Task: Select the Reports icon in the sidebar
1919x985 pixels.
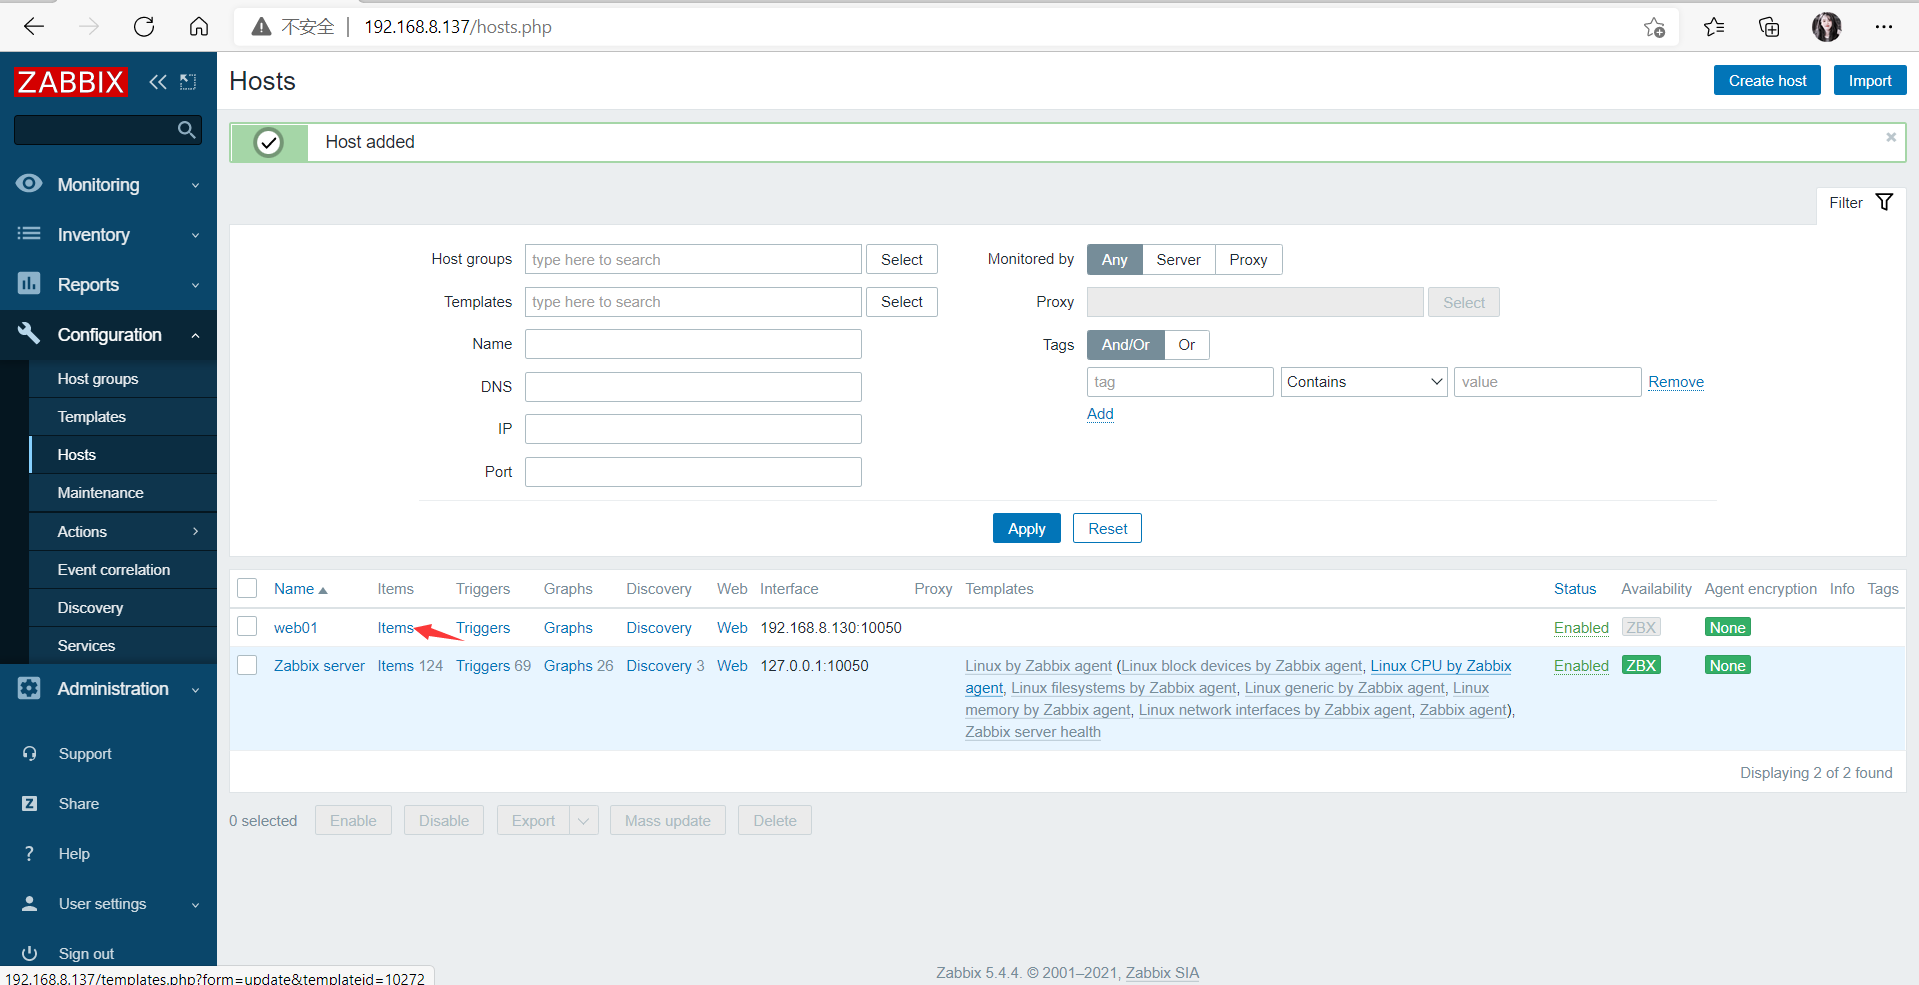Action: (29, 284)
